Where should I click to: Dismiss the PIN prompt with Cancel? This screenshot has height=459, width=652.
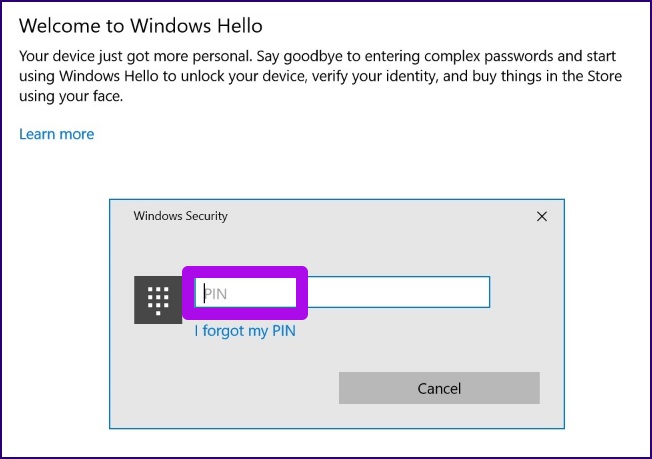pyautogui.click(x=439, y=388)
